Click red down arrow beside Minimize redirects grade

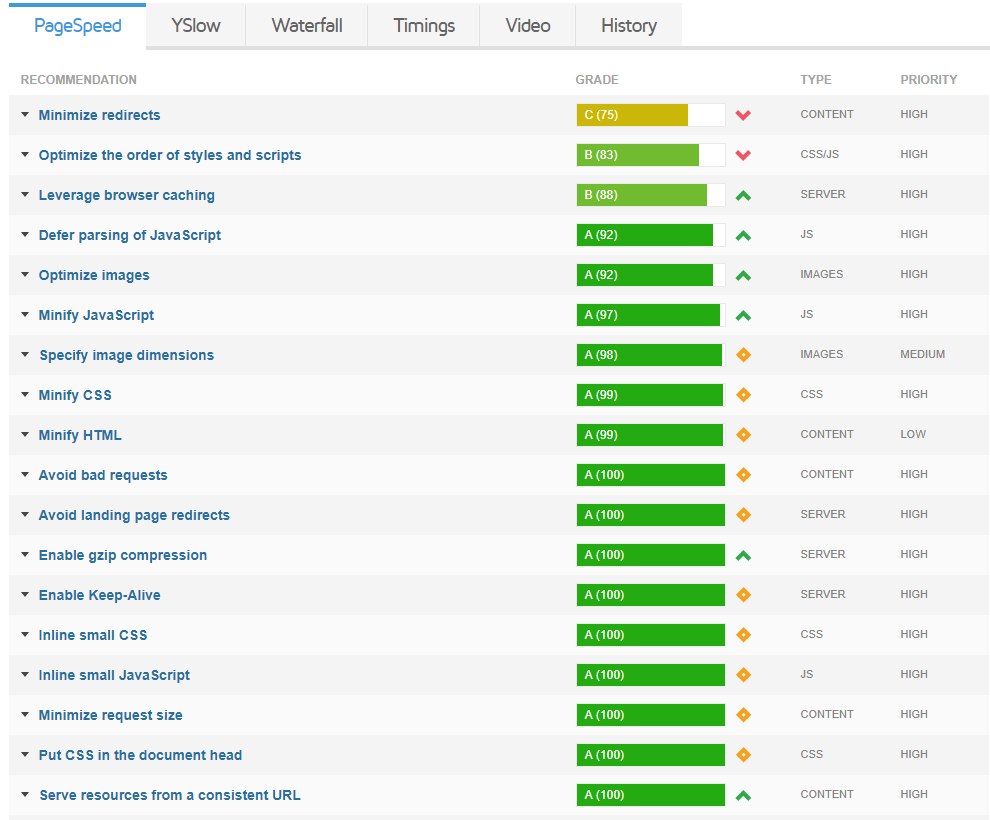[x=743, y=115]
